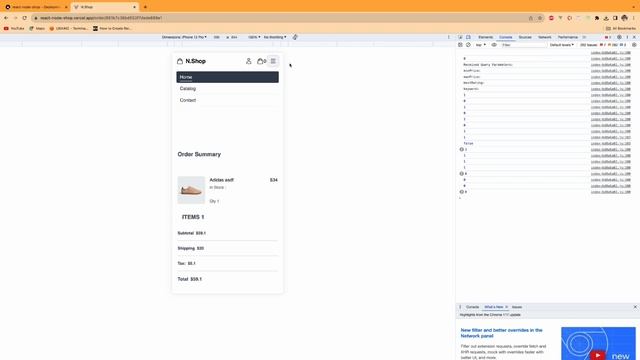The height and width of the screenshot is (360, 640).
Task: Open the Maps bookmark
Action: tap(37, 29)
